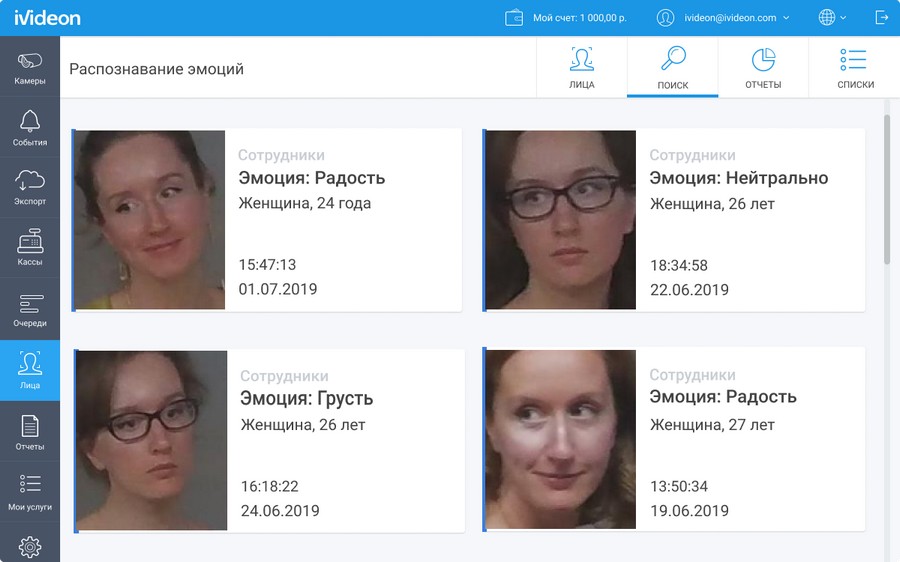Select the ПОИСК tab

click(x=672, y=68)
